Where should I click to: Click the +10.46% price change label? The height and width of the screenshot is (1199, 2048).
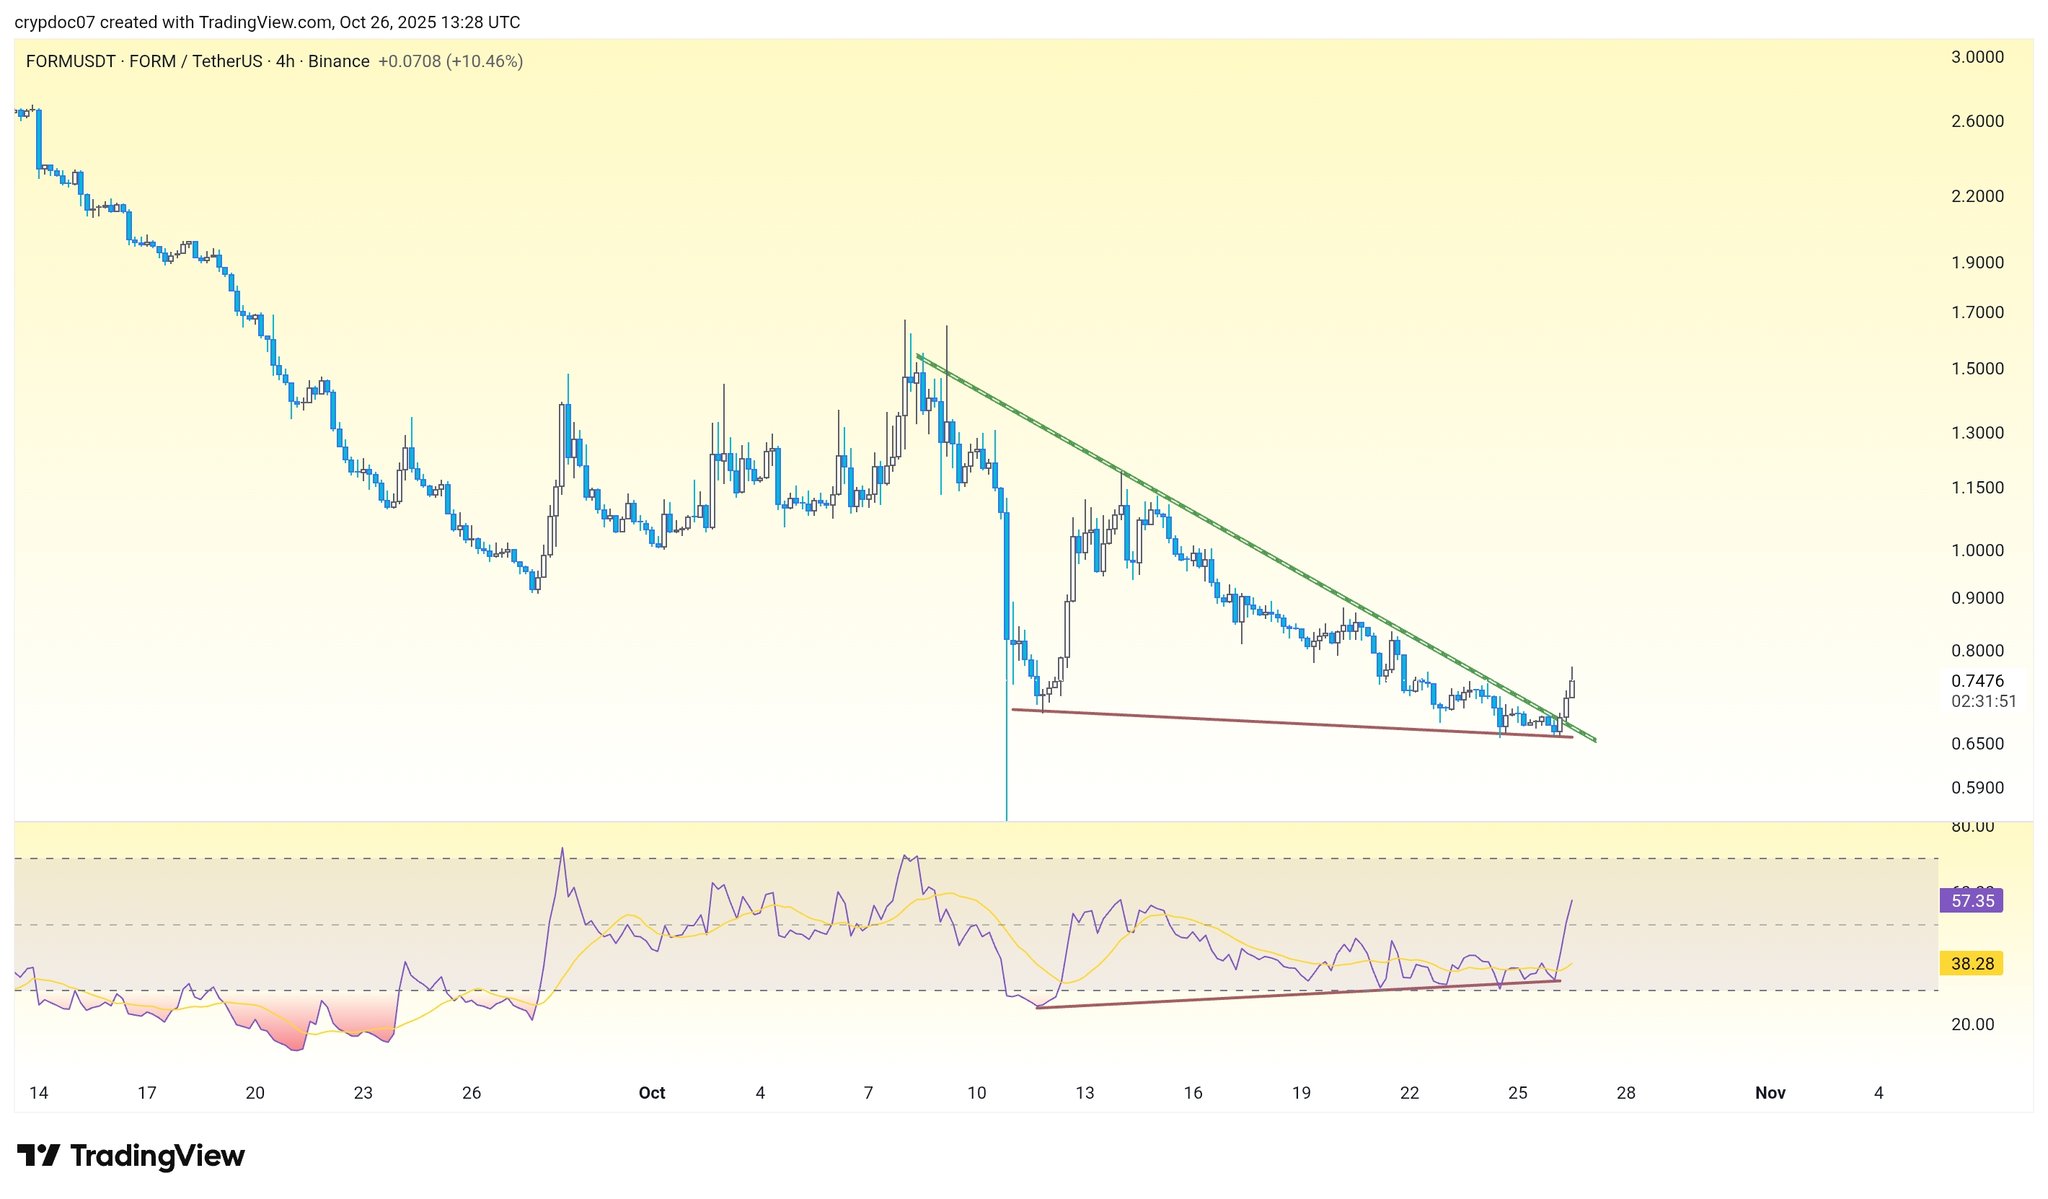(484, 61)
